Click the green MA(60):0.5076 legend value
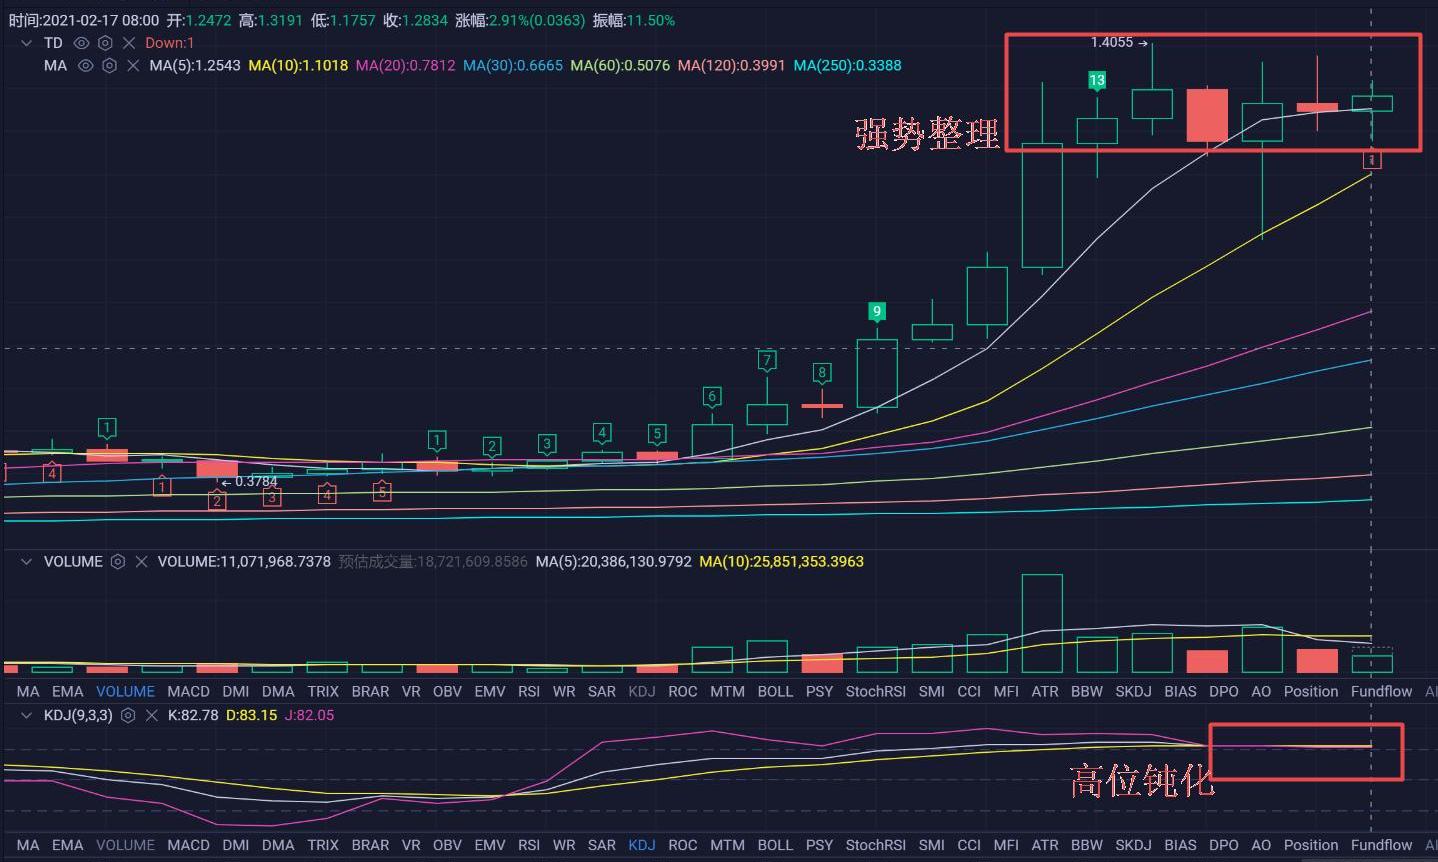Viewport: 1438px width, 862px height. (x=620, y=65)
